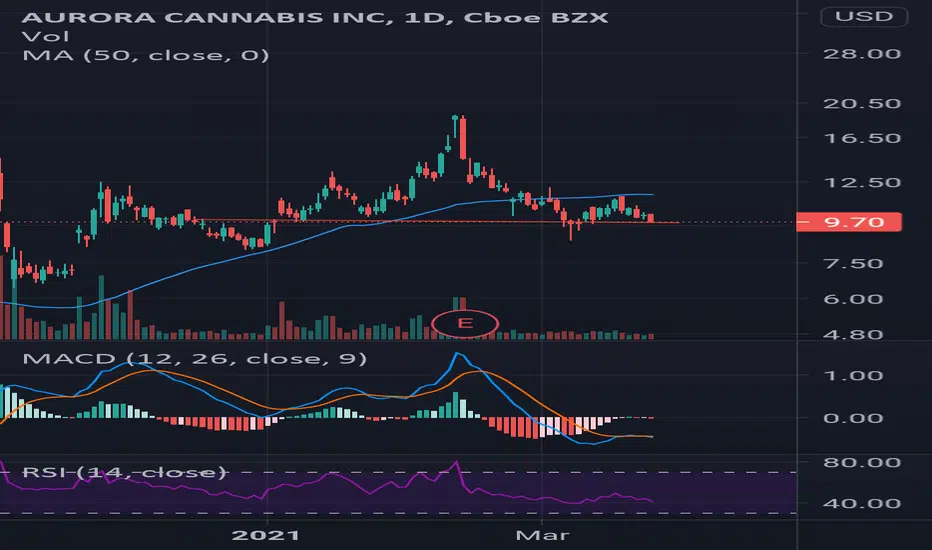Click the MACD 1.00 scale value
Image resolution: width=932 pixels, height=550 pixels.
point(853,376)
